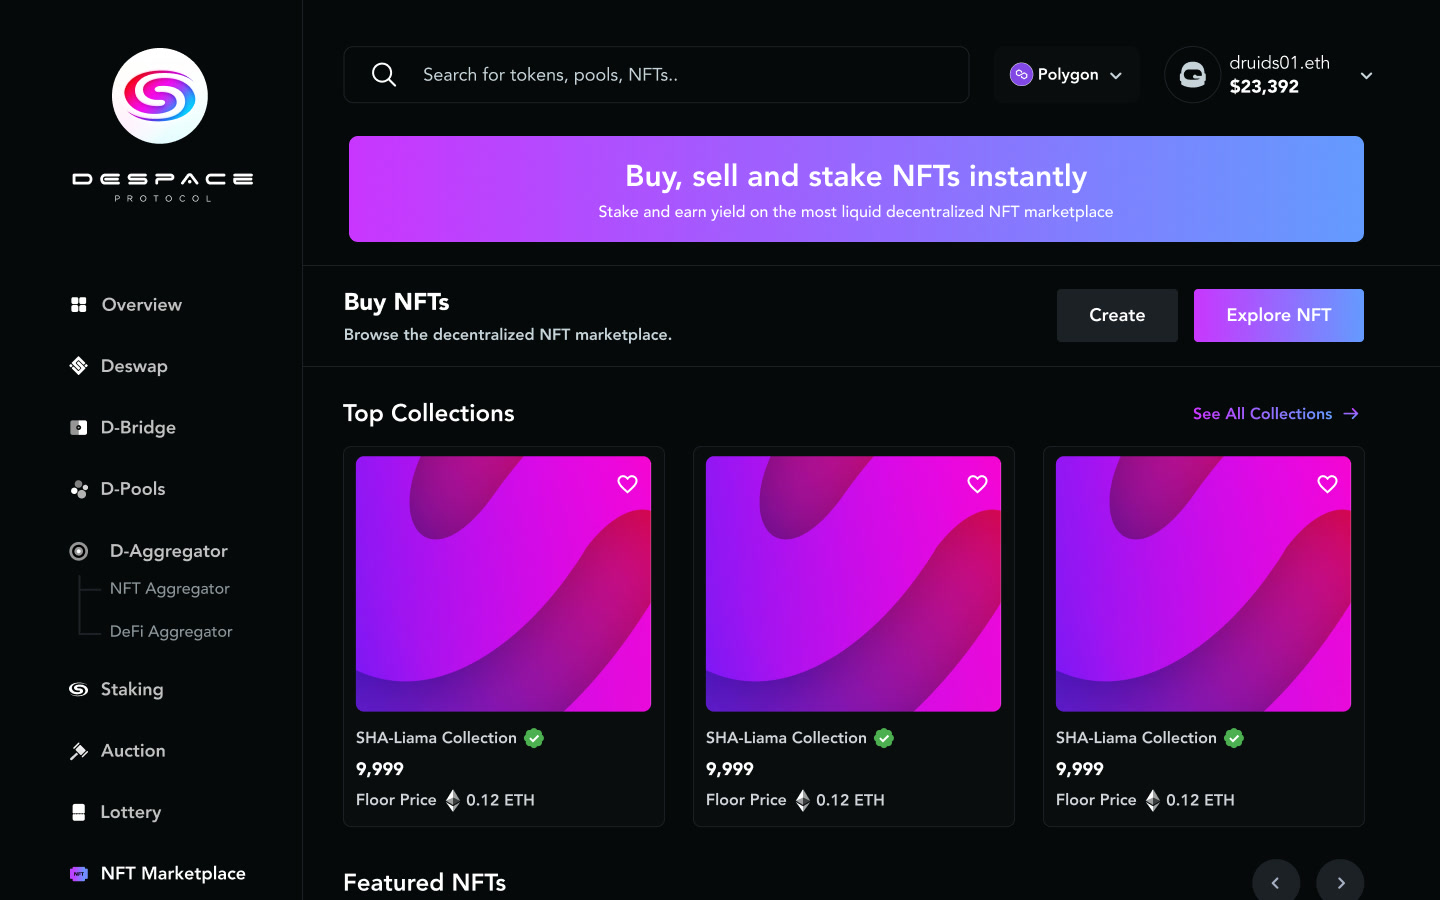Favorite the third SHA-Liama collection card
This screenshot has width=1440, height=900.
[x=1327, y=484]
